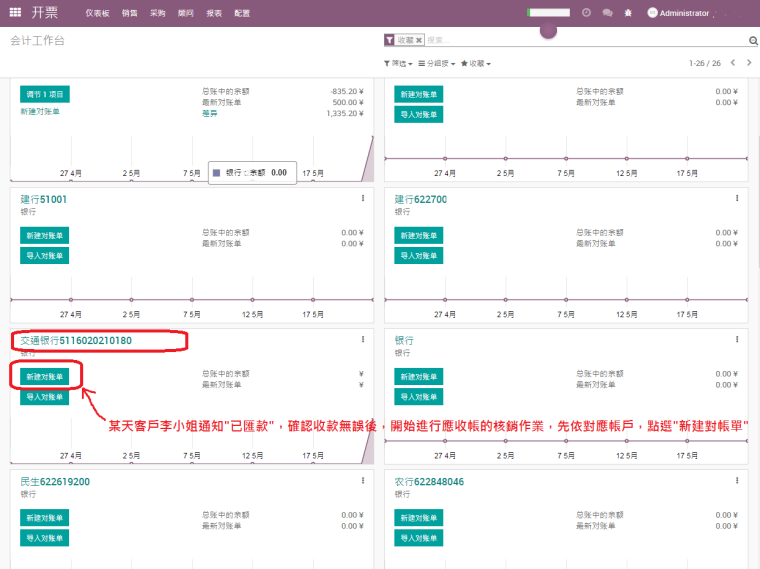Click 新建对账单 on the 农行622848046 card
This screenshot has height=569, width=760.
click(419, 518)
